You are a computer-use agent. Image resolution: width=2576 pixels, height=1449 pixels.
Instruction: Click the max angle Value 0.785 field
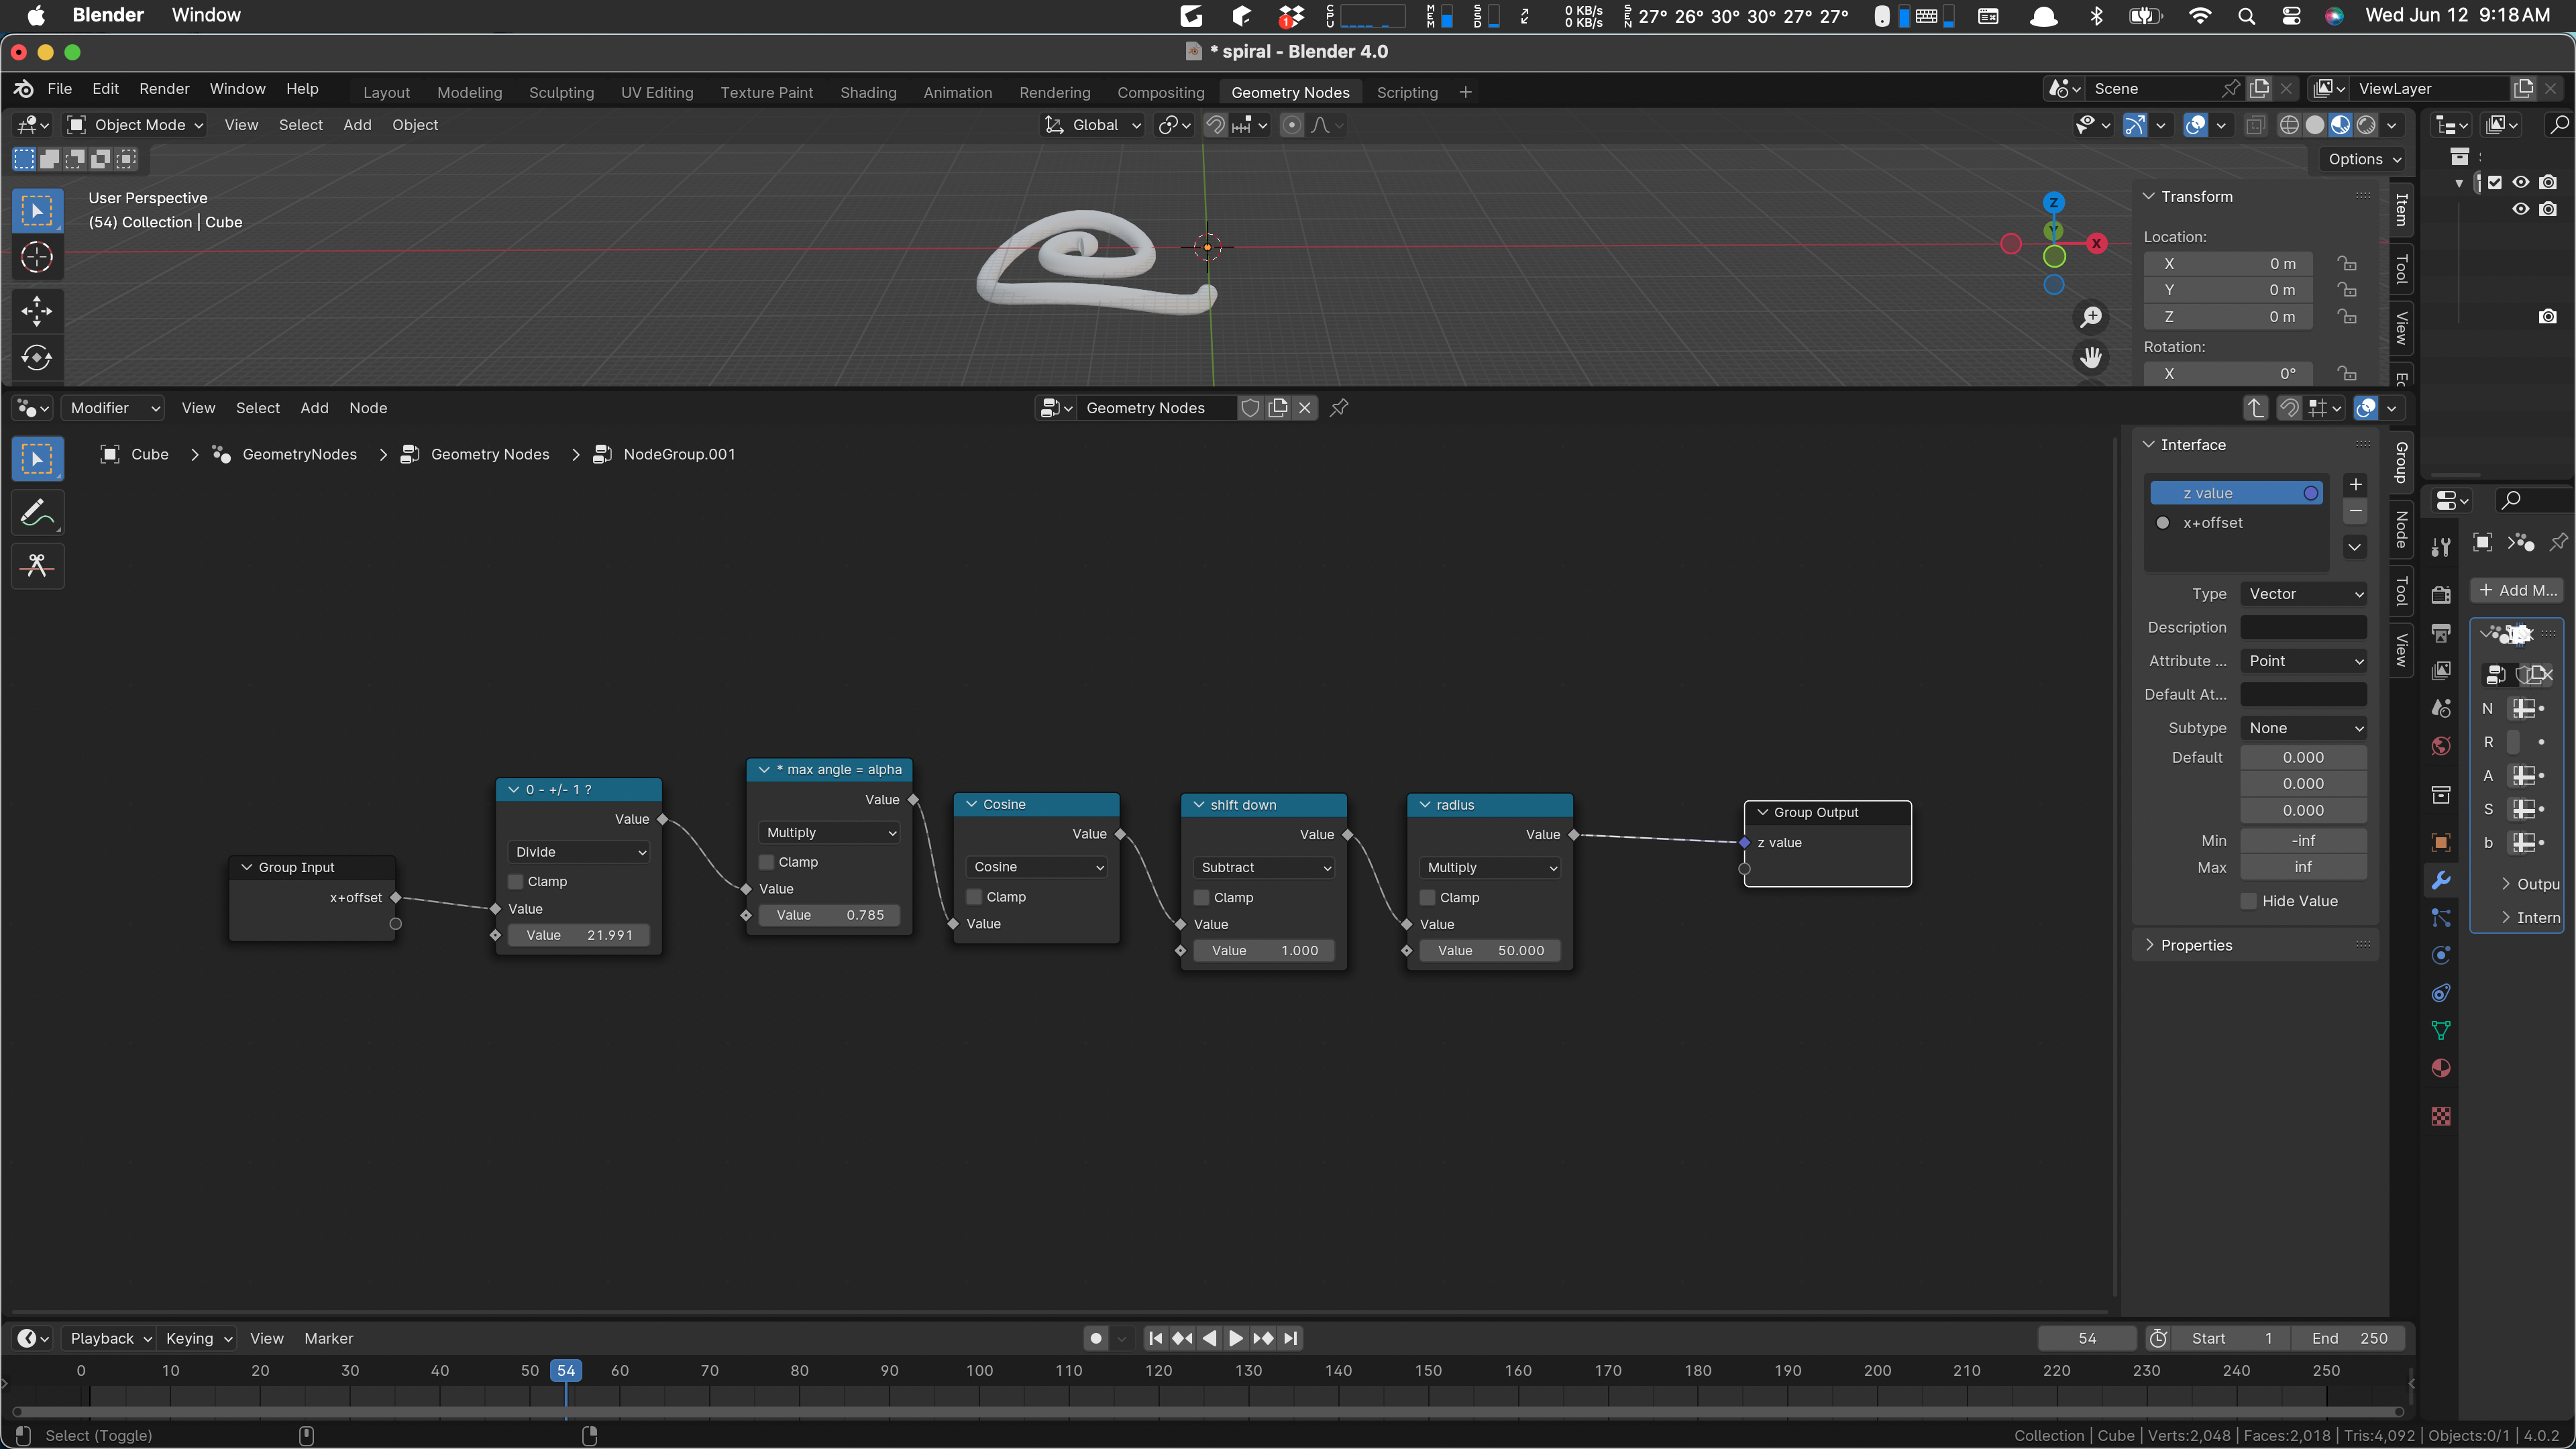tap(829, 915)
